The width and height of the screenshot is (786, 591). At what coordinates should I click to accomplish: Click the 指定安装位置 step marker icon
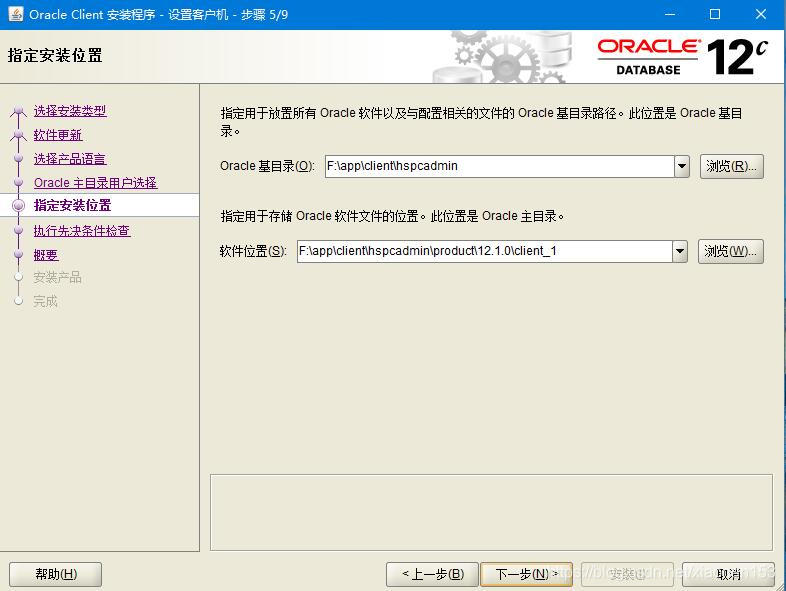[x=19, y=206]
